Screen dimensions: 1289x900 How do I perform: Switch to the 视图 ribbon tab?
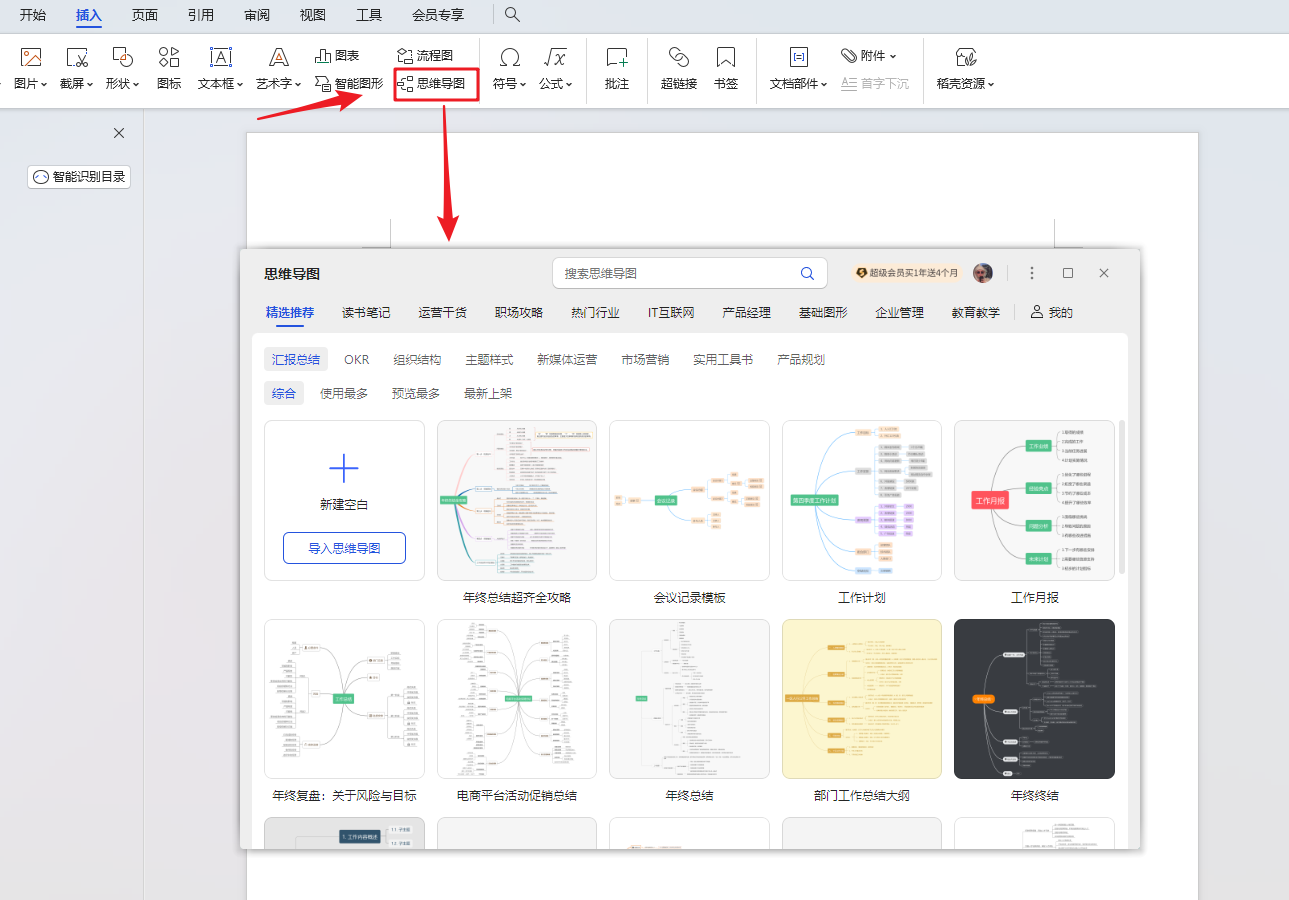(313, 15)
